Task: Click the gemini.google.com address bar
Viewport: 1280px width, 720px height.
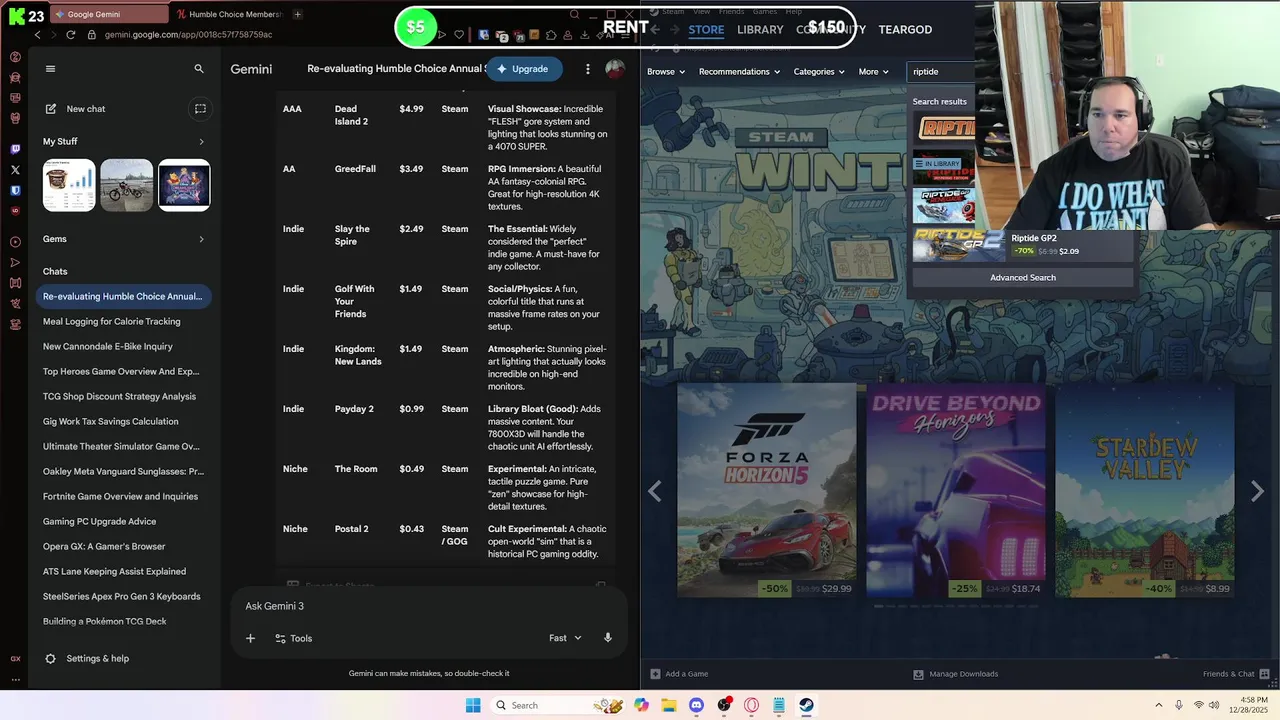Action: [188, 34]
